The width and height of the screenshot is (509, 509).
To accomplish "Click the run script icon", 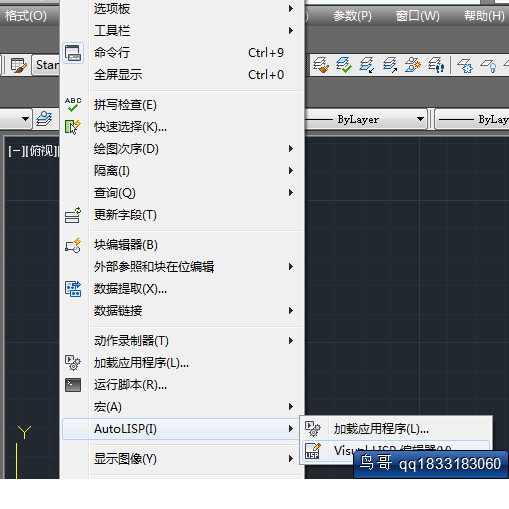I will pos(73,385).
